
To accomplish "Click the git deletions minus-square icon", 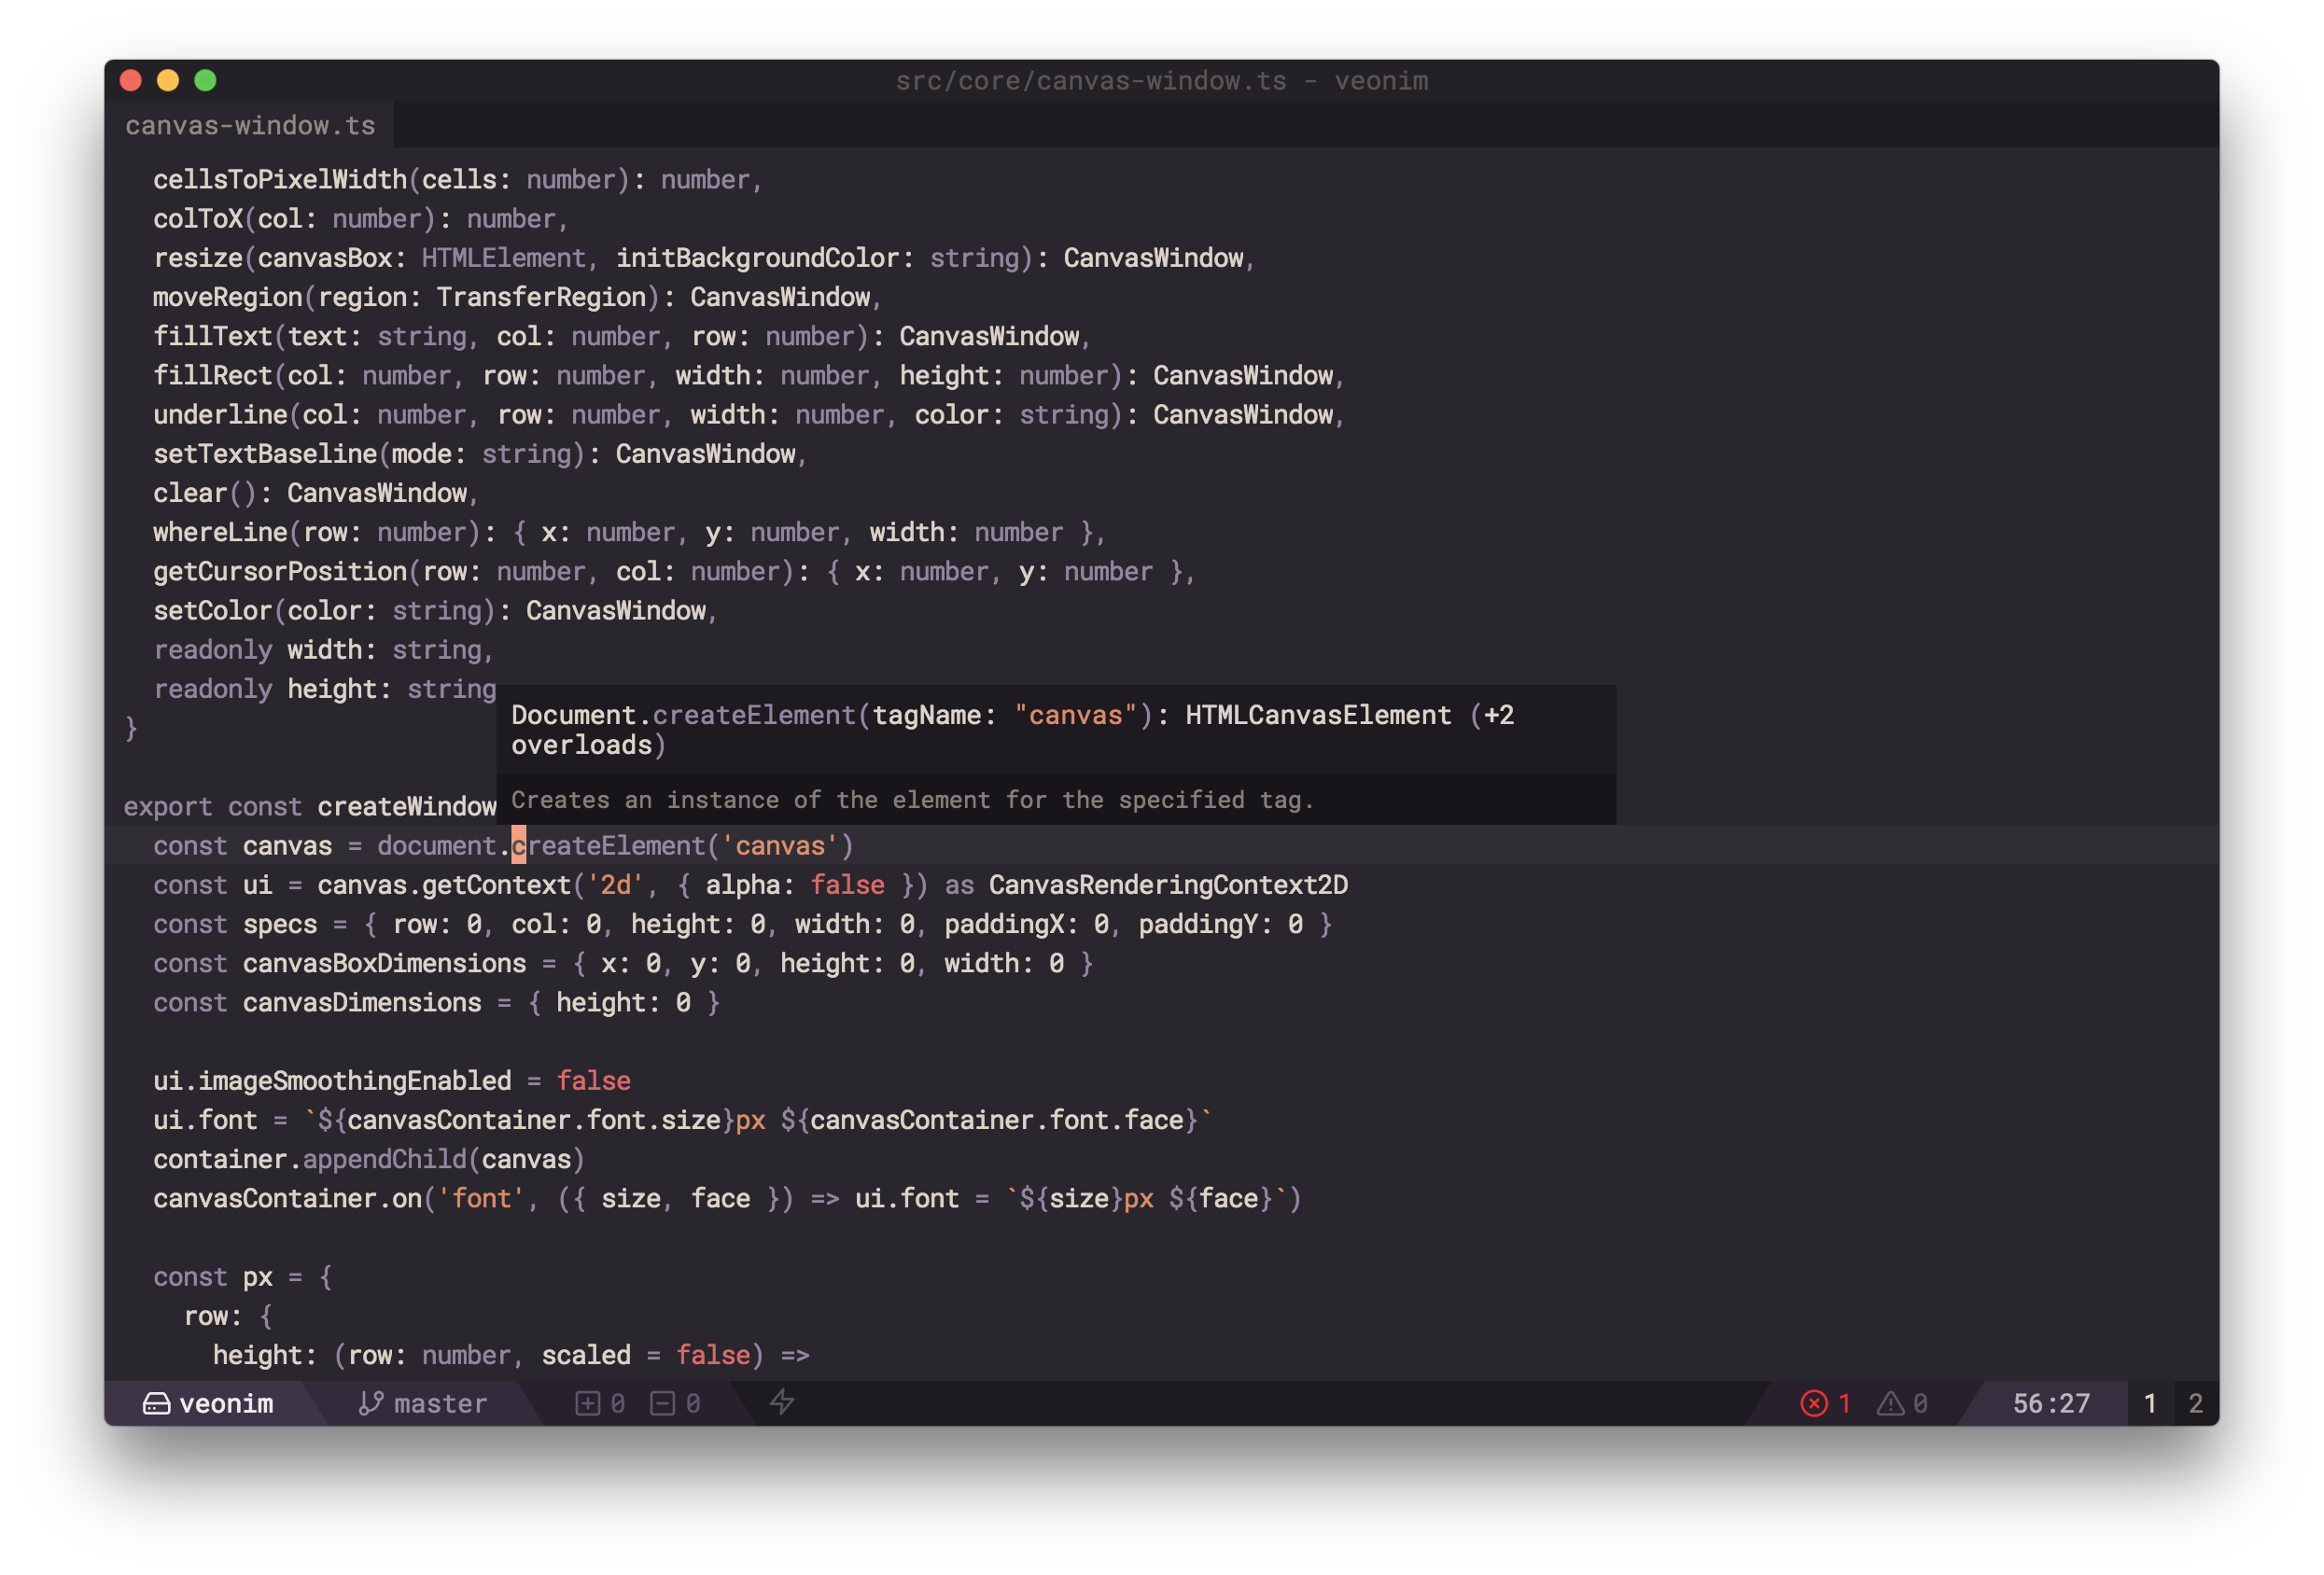I will (x=662, y=1404).
